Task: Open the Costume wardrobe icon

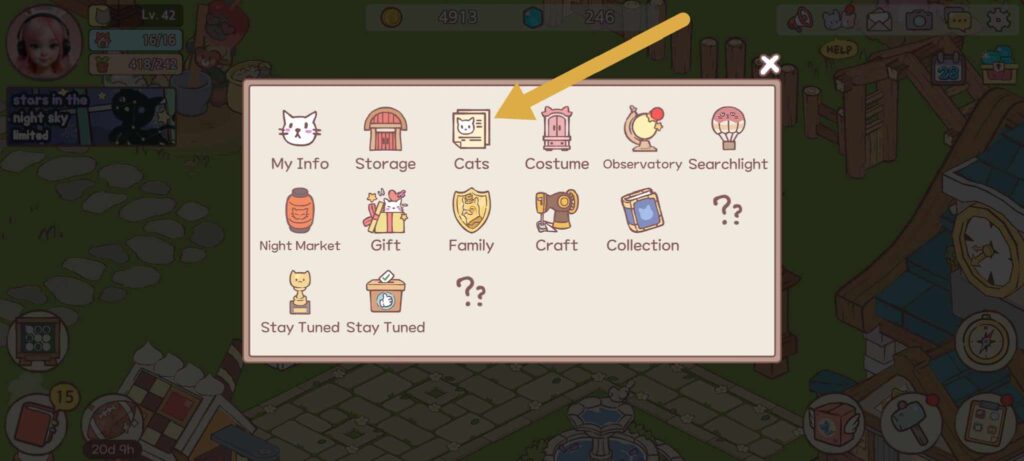Action: (x=557, y=129)
